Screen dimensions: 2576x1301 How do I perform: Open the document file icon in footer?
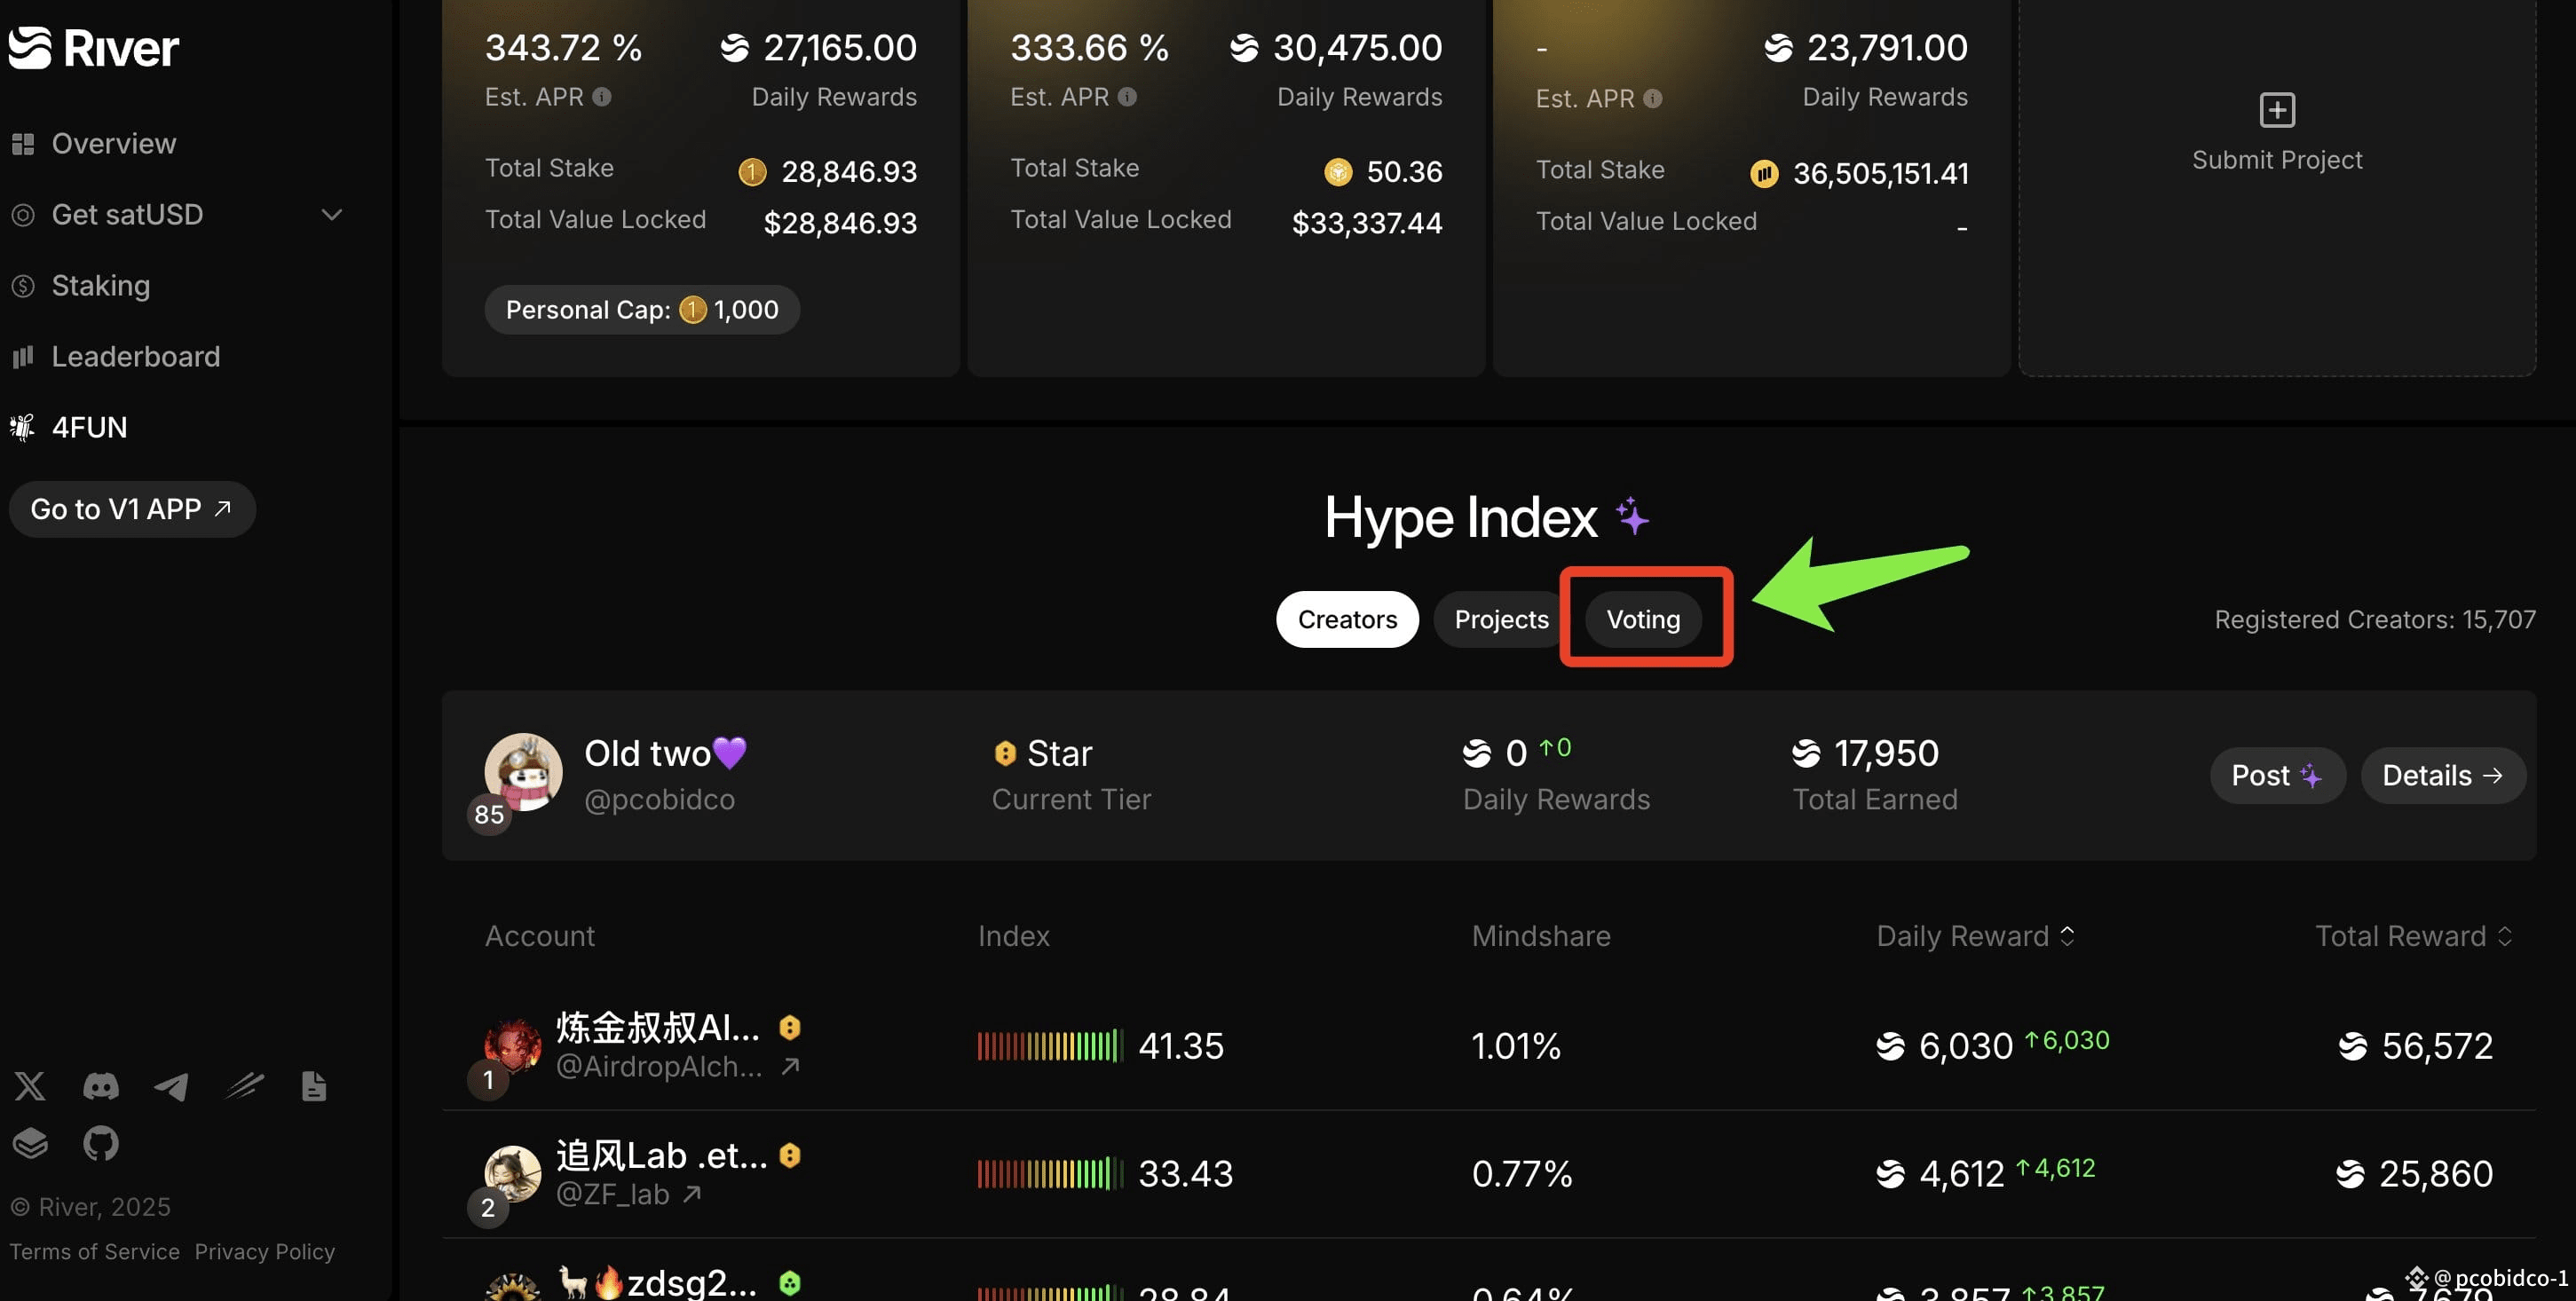[314, 1086]
